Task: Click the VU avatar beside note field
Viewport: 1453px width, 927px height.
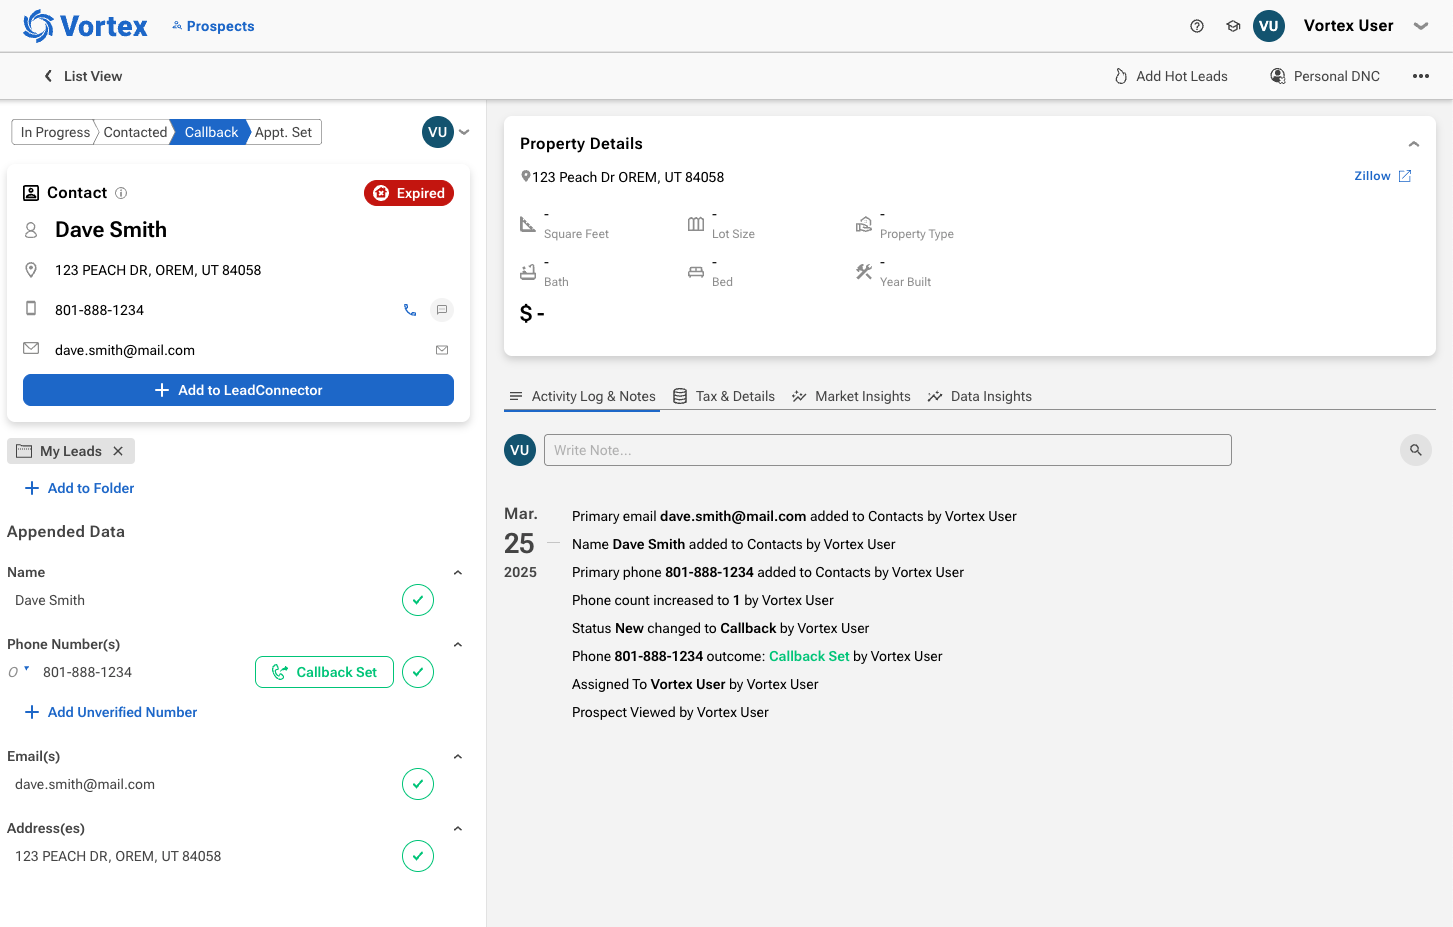Action: pos(520,450)
